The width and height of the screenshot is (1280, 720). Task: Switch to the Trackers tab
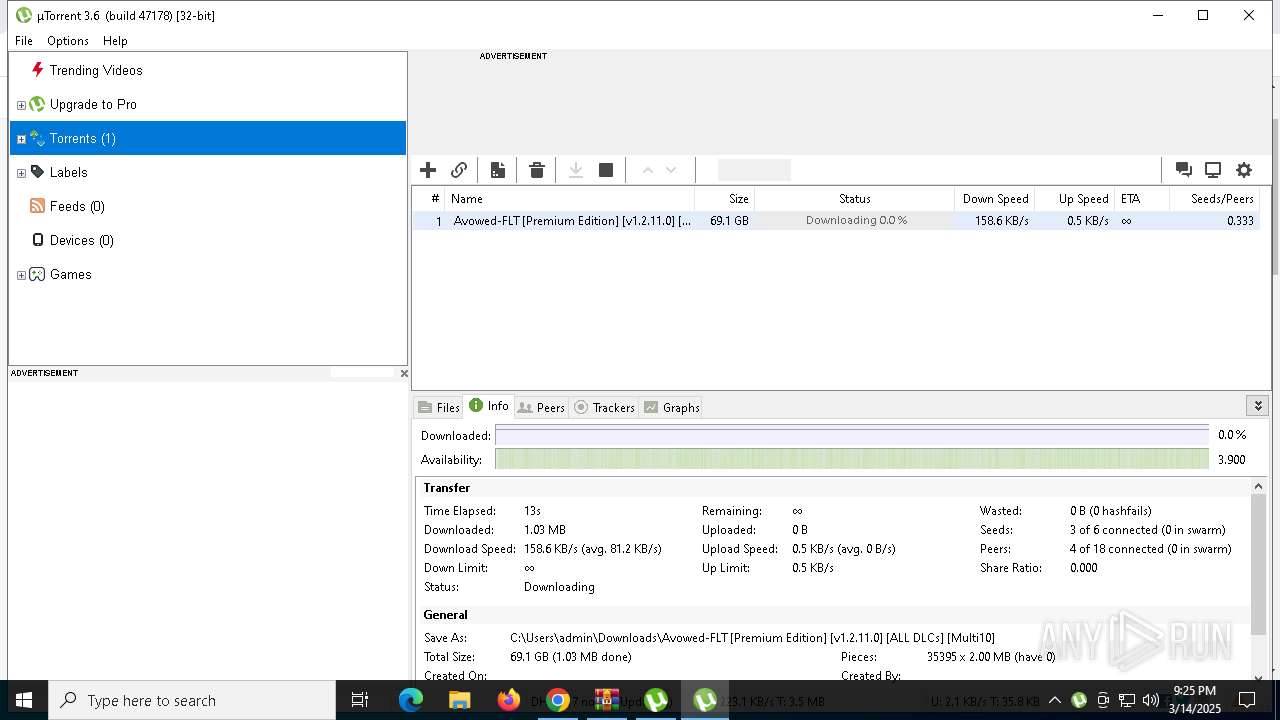pos(604,407)
